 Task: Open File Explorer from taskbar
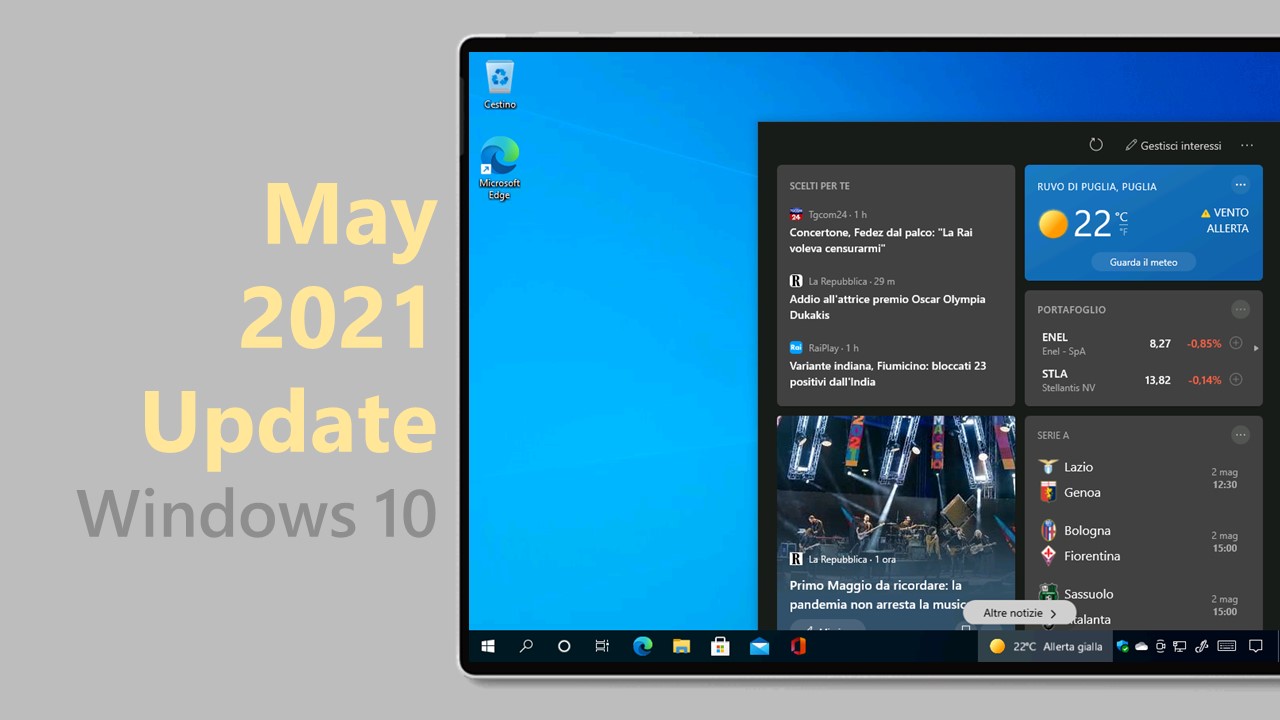pyautogui.click(x=681, y=646)
